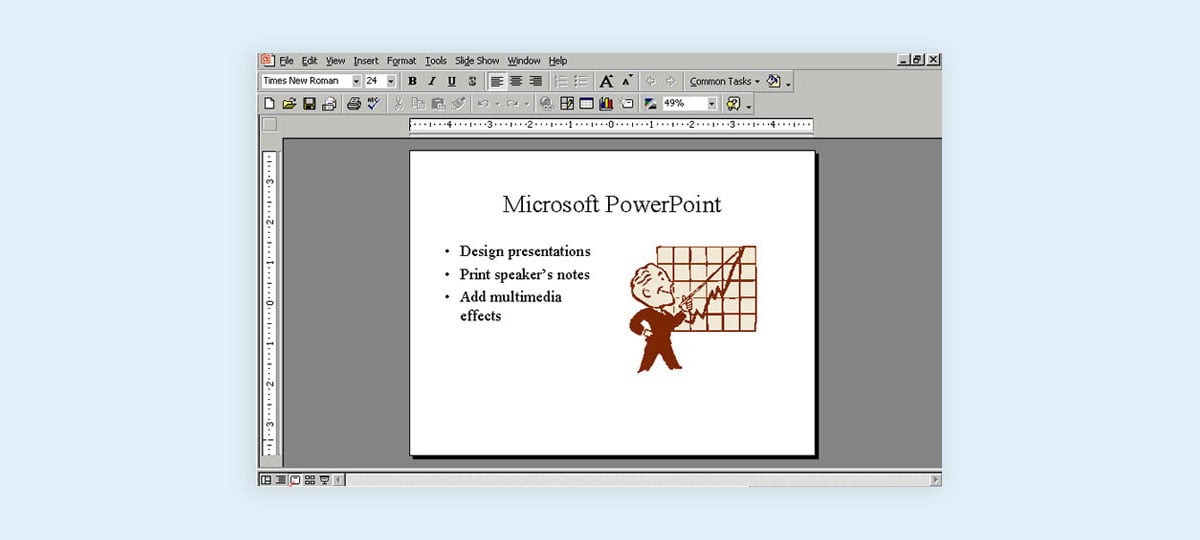Toggle Numbering list button
1200x540 pixels.
click(x=561, y=81)
